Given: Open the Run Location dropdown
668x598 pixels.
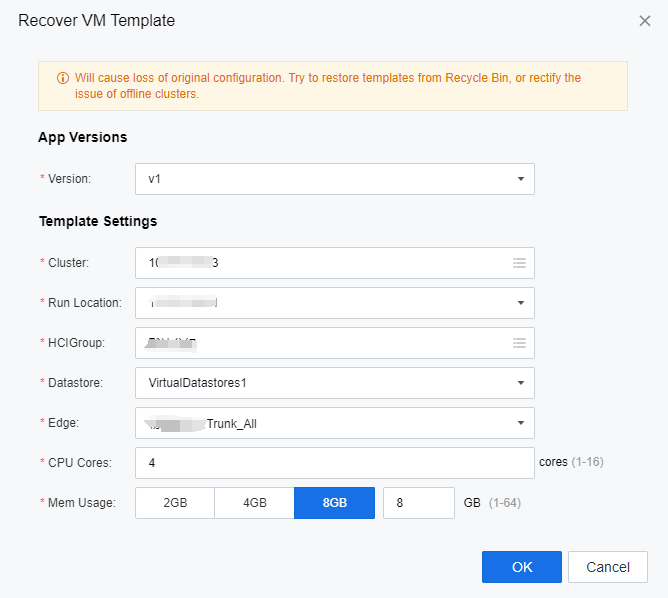Looking at the screenshot, I should pyautogui.click(x=520, y=303).
